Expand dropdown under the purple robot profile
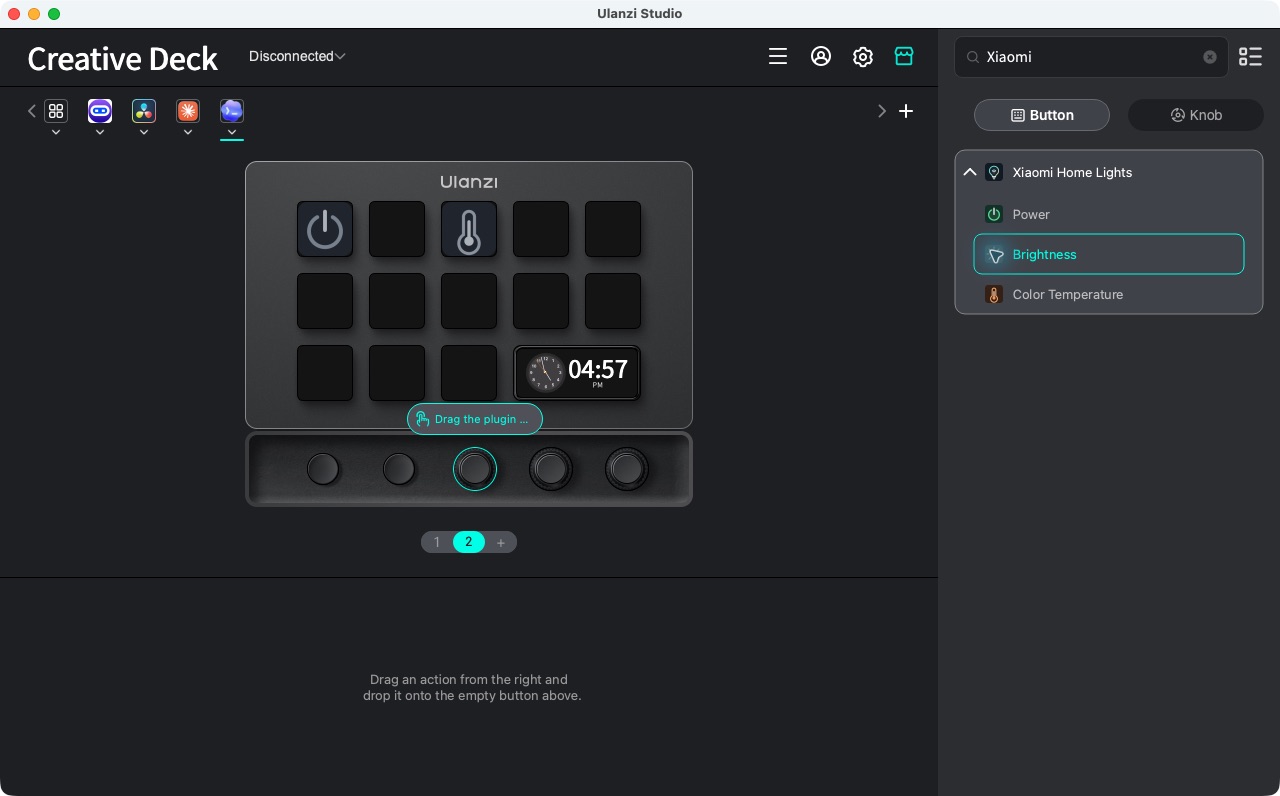 (x=100, y=132)
